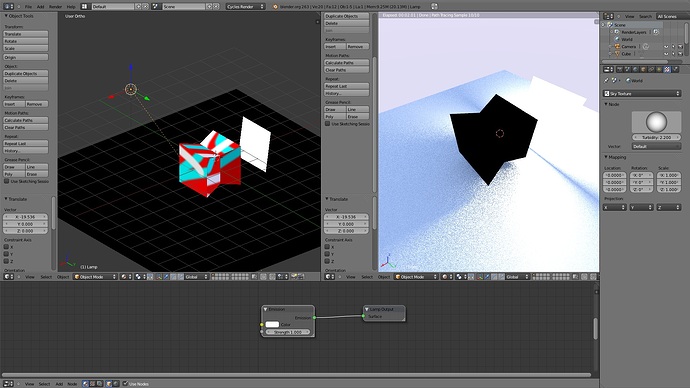The width and height of the screenshot is (690, 388).
Task: Toggle Z constraint axis in left panel
Action: (x=7, y=261)
